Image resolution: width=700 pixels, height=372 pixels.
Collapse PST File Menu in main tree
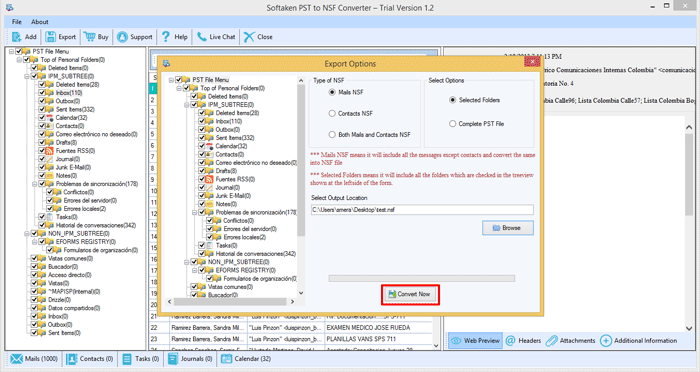[11, 51]
